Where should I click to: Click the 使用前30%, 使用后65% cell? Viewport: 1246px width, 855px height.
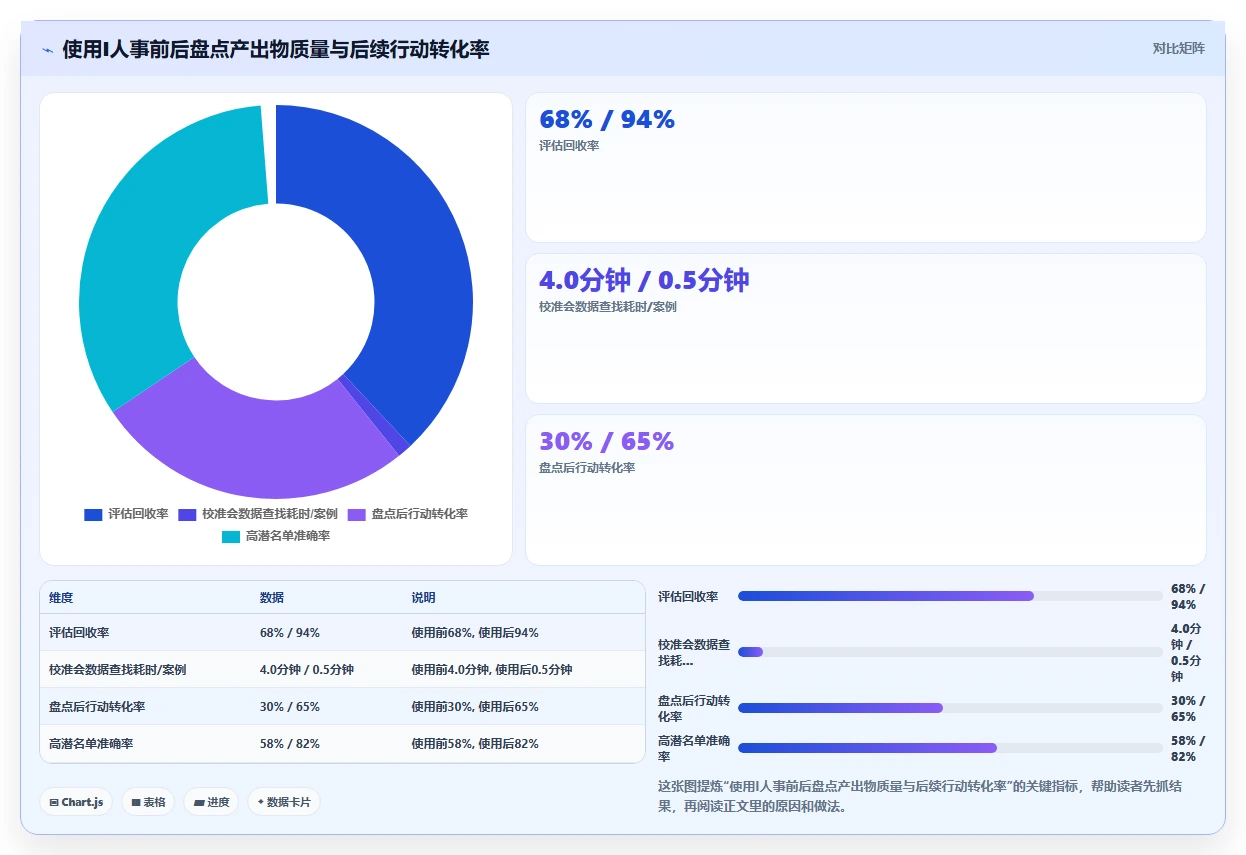475,707
